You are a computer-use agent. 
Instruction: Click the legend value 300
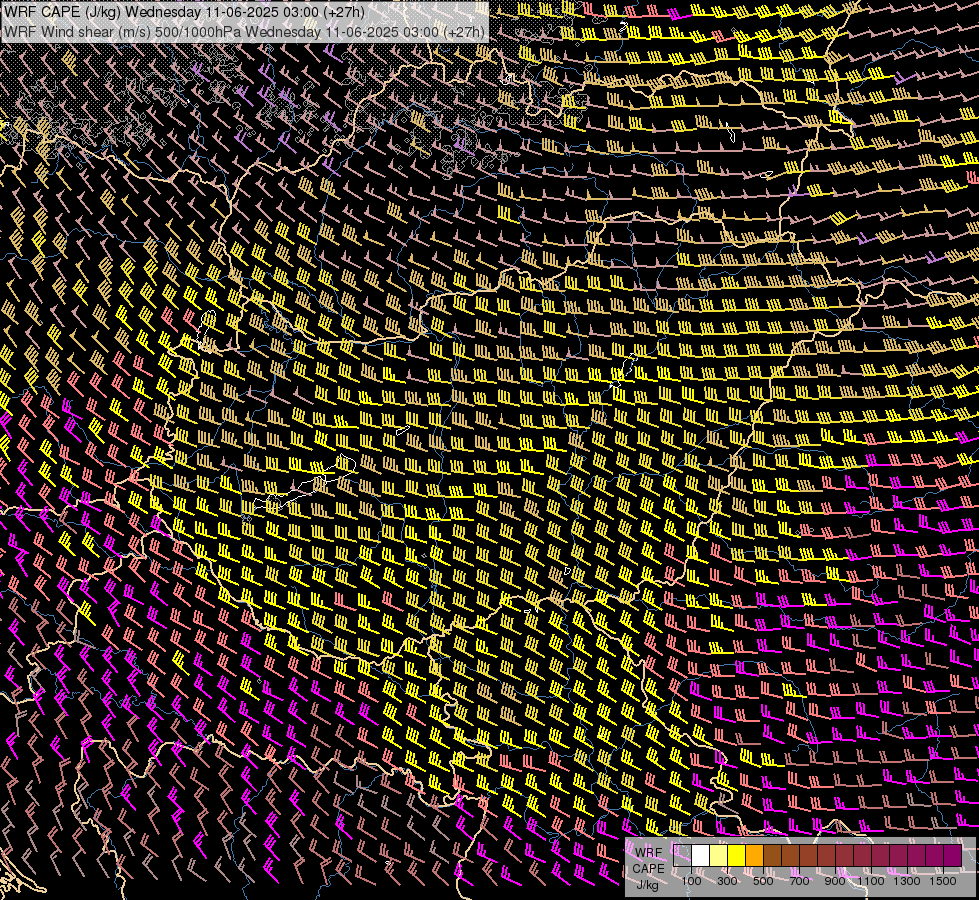pyautogui.click(x=727, y=881)
